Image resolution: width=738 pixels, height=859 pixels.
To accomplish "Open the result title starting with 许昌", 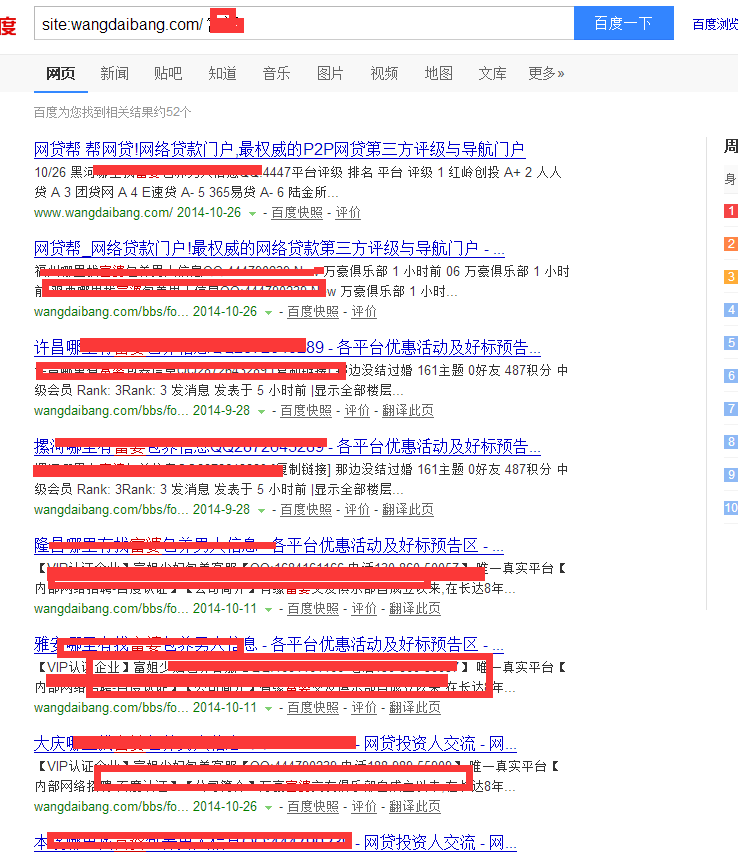I will tap(287, 347).
